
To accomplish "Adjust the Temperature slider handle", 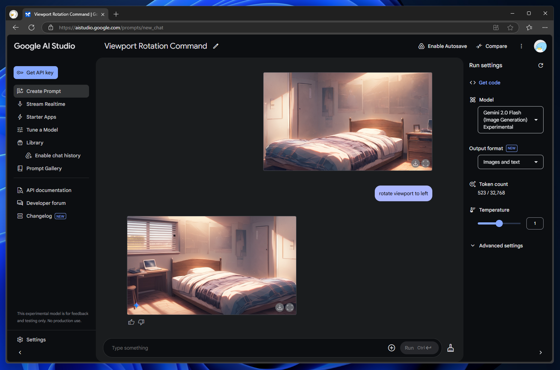I will [x=499, y=224].
